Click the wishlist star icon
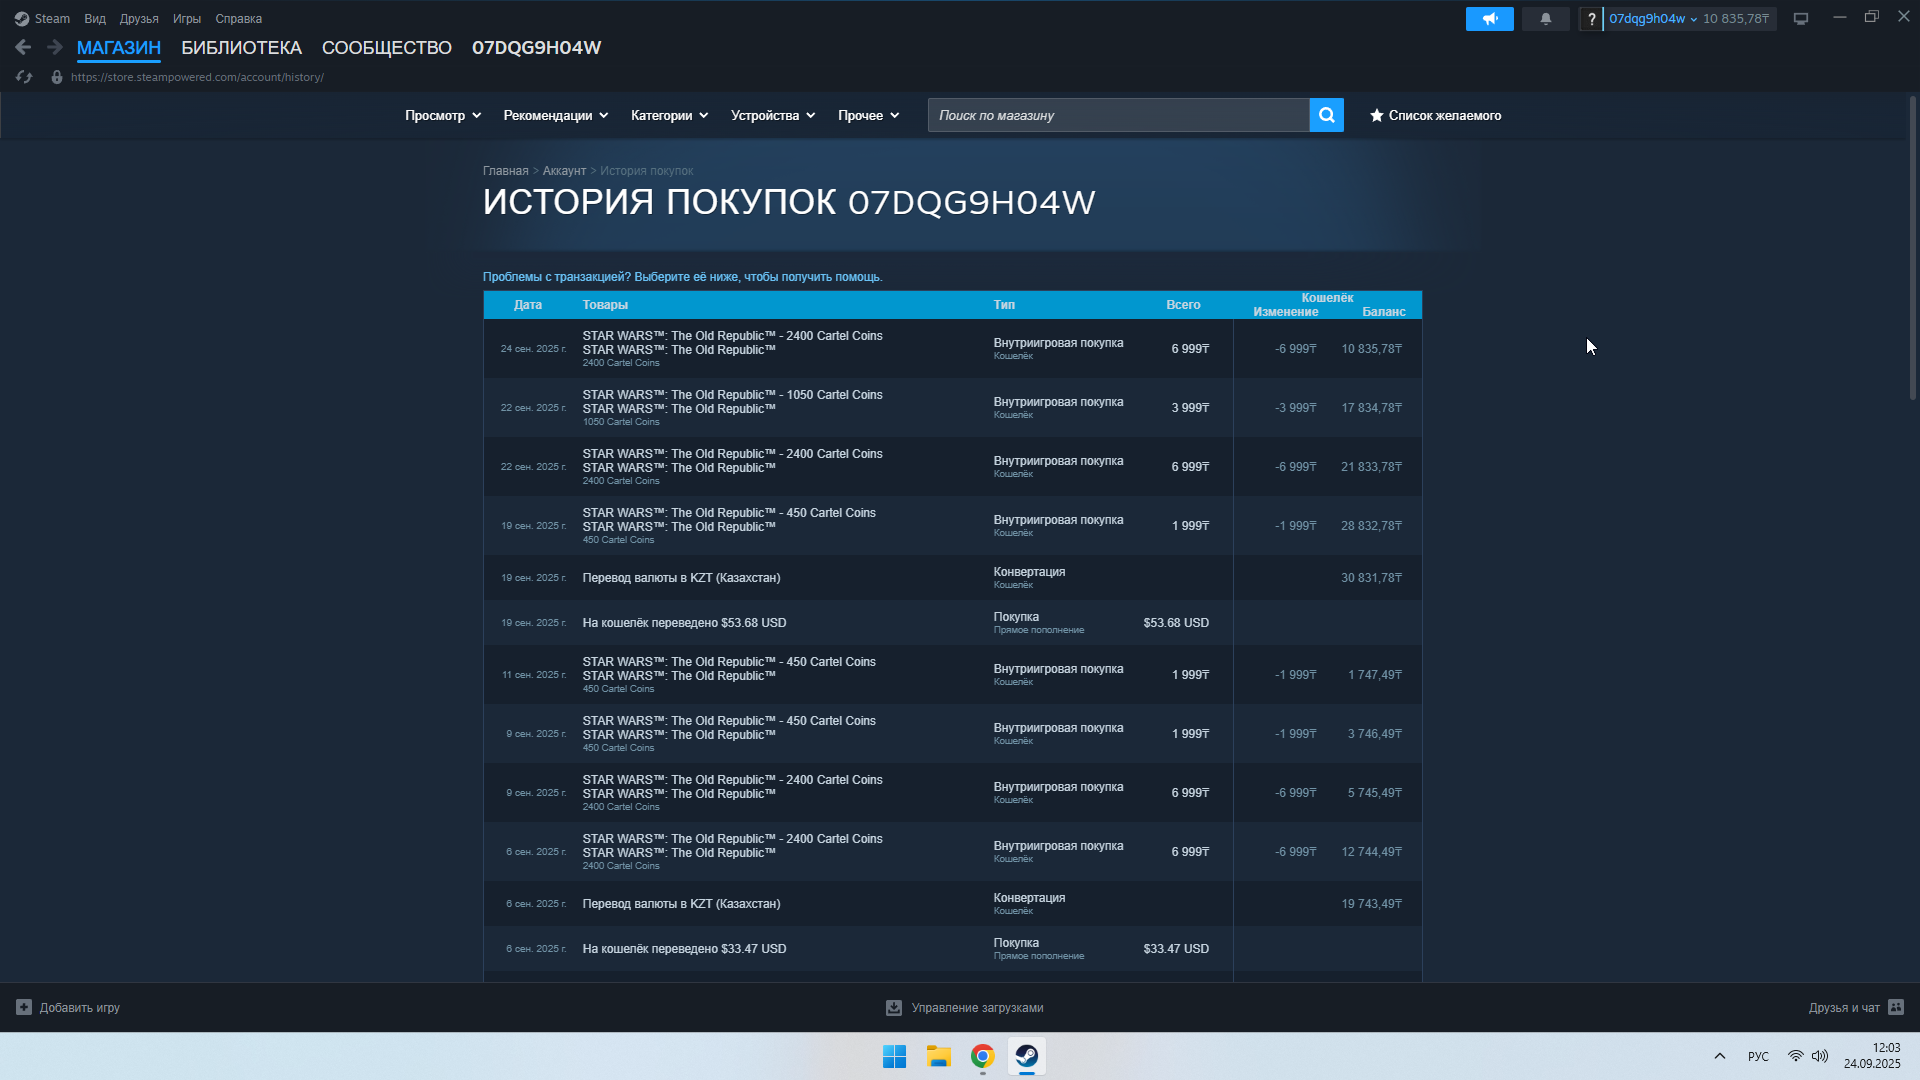The width and height of the screenshot is (1920, 1080). (x=1376, y=115)
